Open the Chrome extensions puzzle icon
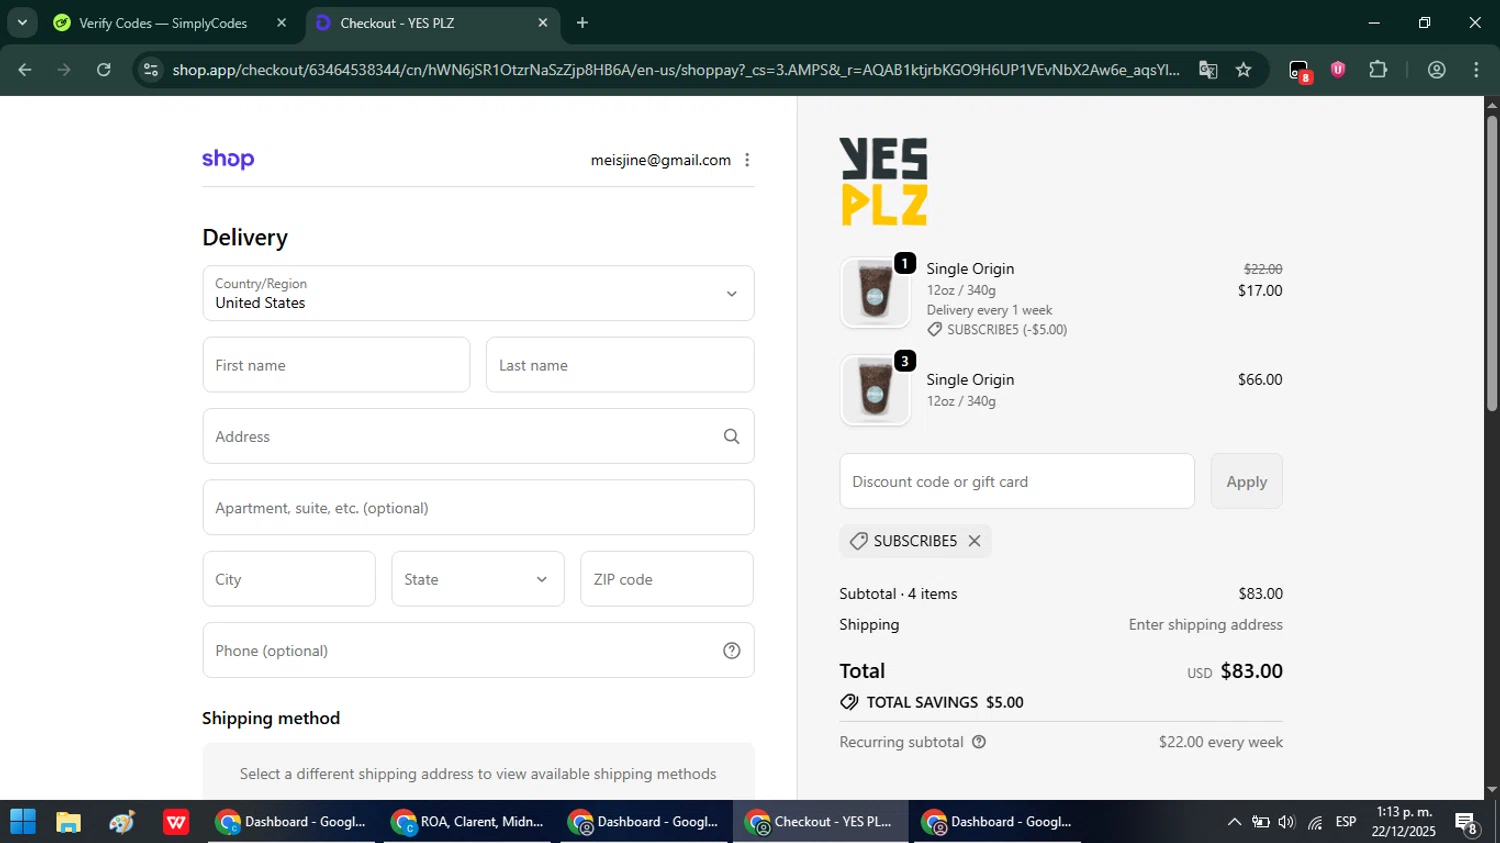This screenshot has height=843, width=1500. (1378, 70)
